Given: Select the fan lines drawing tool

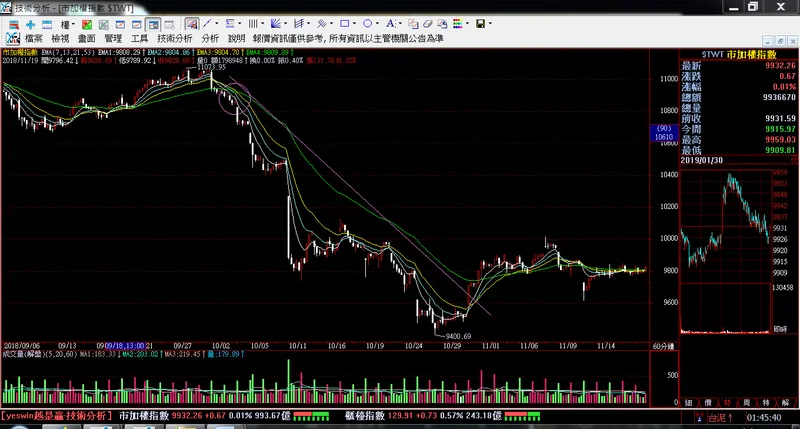Looking at the screenshot, I should [x=276, y=23].
